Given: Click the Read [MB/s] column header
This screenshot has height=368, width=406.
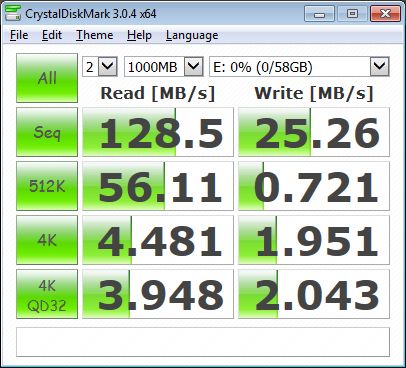Looking at the screenshot, I should (x=158, y=93).
